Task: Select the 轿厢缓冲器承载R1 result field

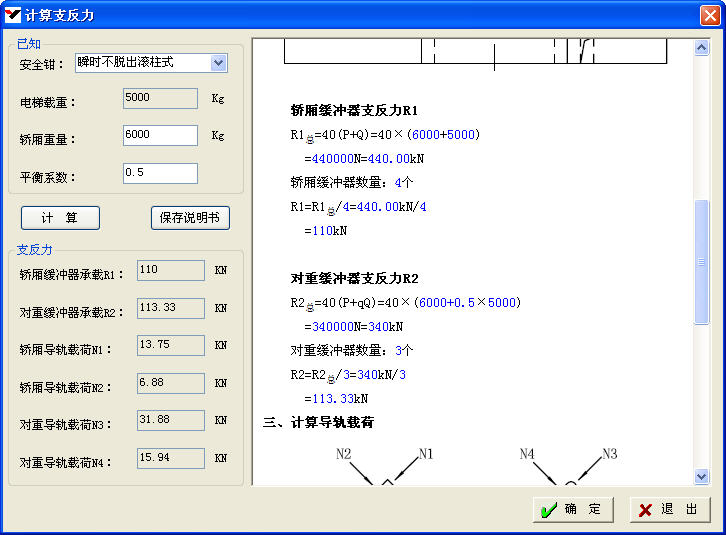Action: coord(170,271)
